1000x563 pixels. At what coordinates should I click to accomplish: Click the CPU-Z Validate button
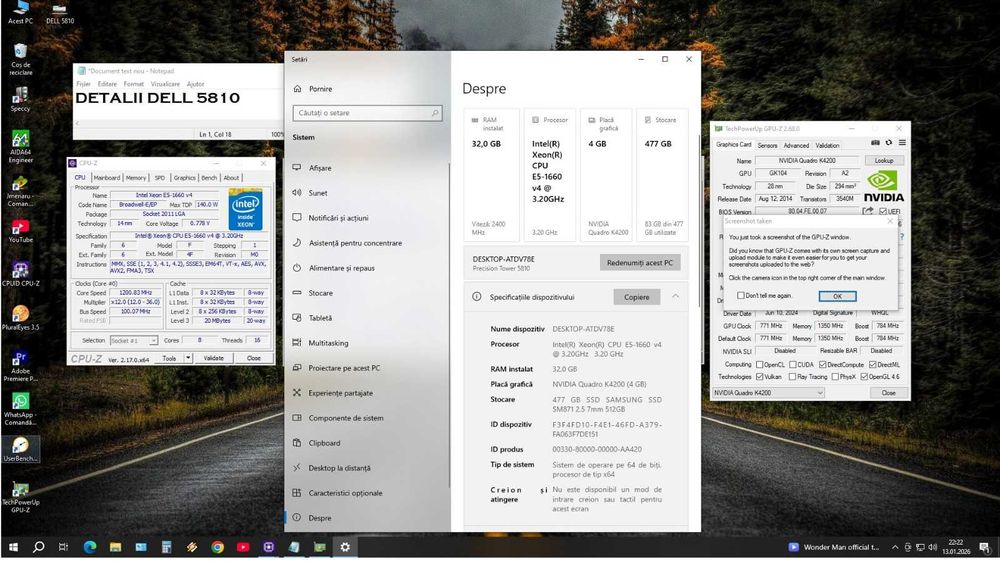click(x=214, y=358)
